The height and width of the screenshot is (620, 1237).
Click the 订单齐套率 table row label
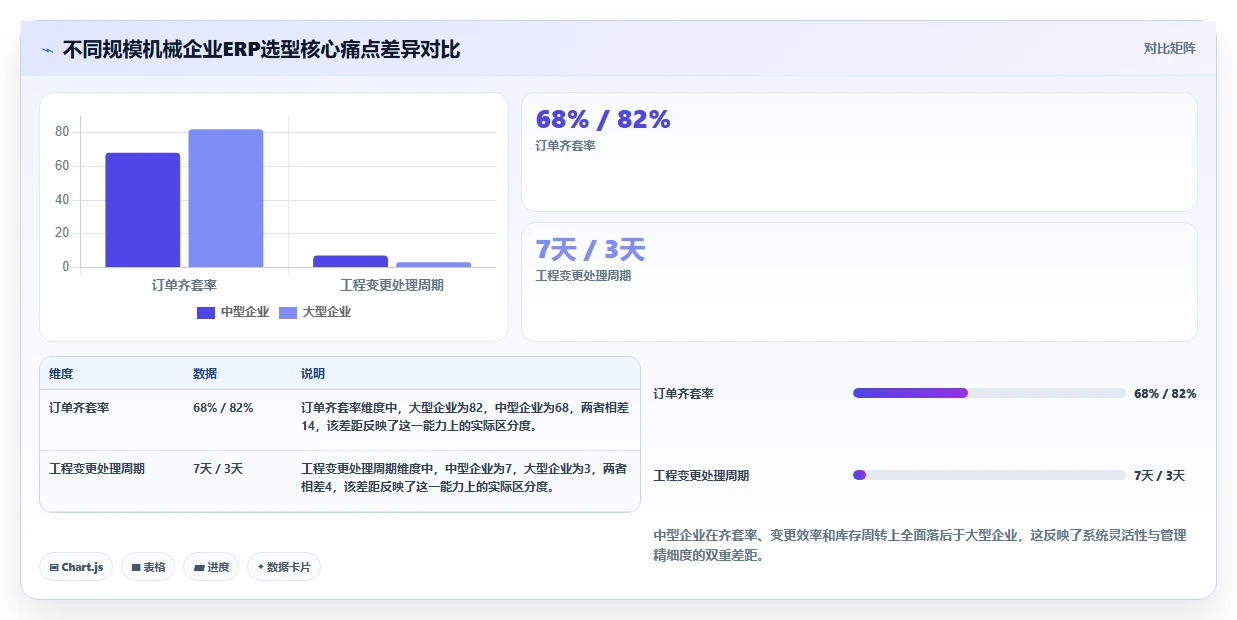click(x=79, y=408)
